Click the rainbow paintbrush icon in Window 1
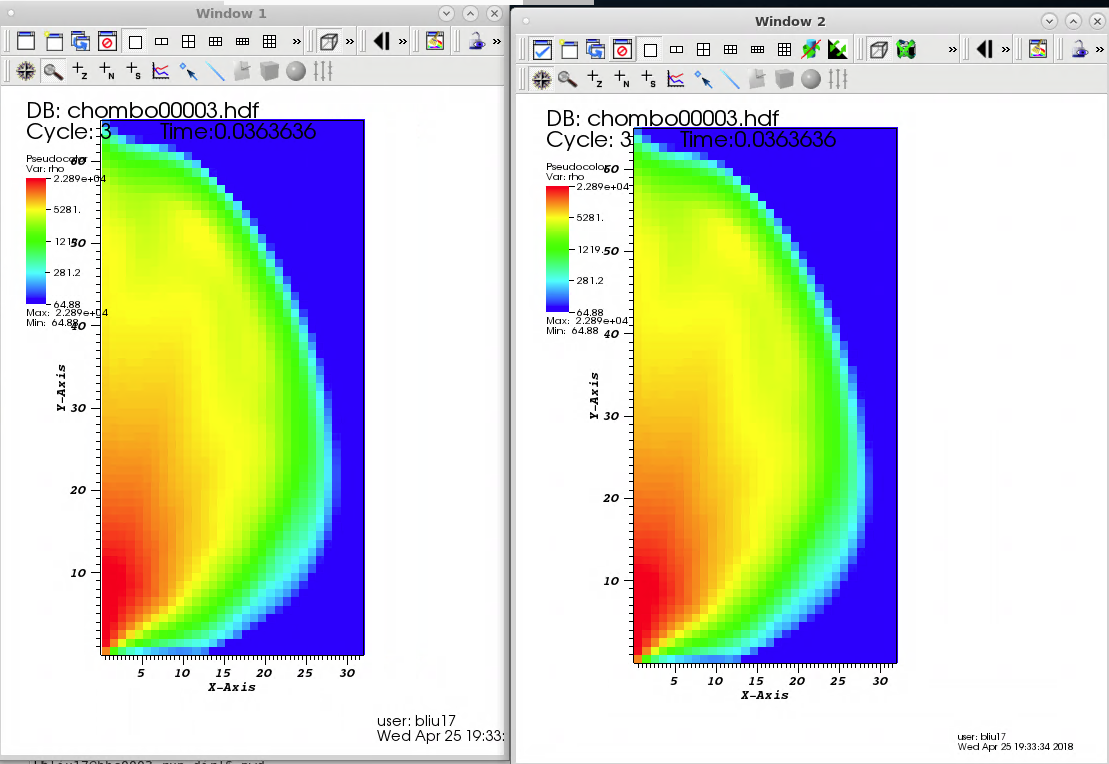Screen dimensions: 1109x764 click(435, 42)
